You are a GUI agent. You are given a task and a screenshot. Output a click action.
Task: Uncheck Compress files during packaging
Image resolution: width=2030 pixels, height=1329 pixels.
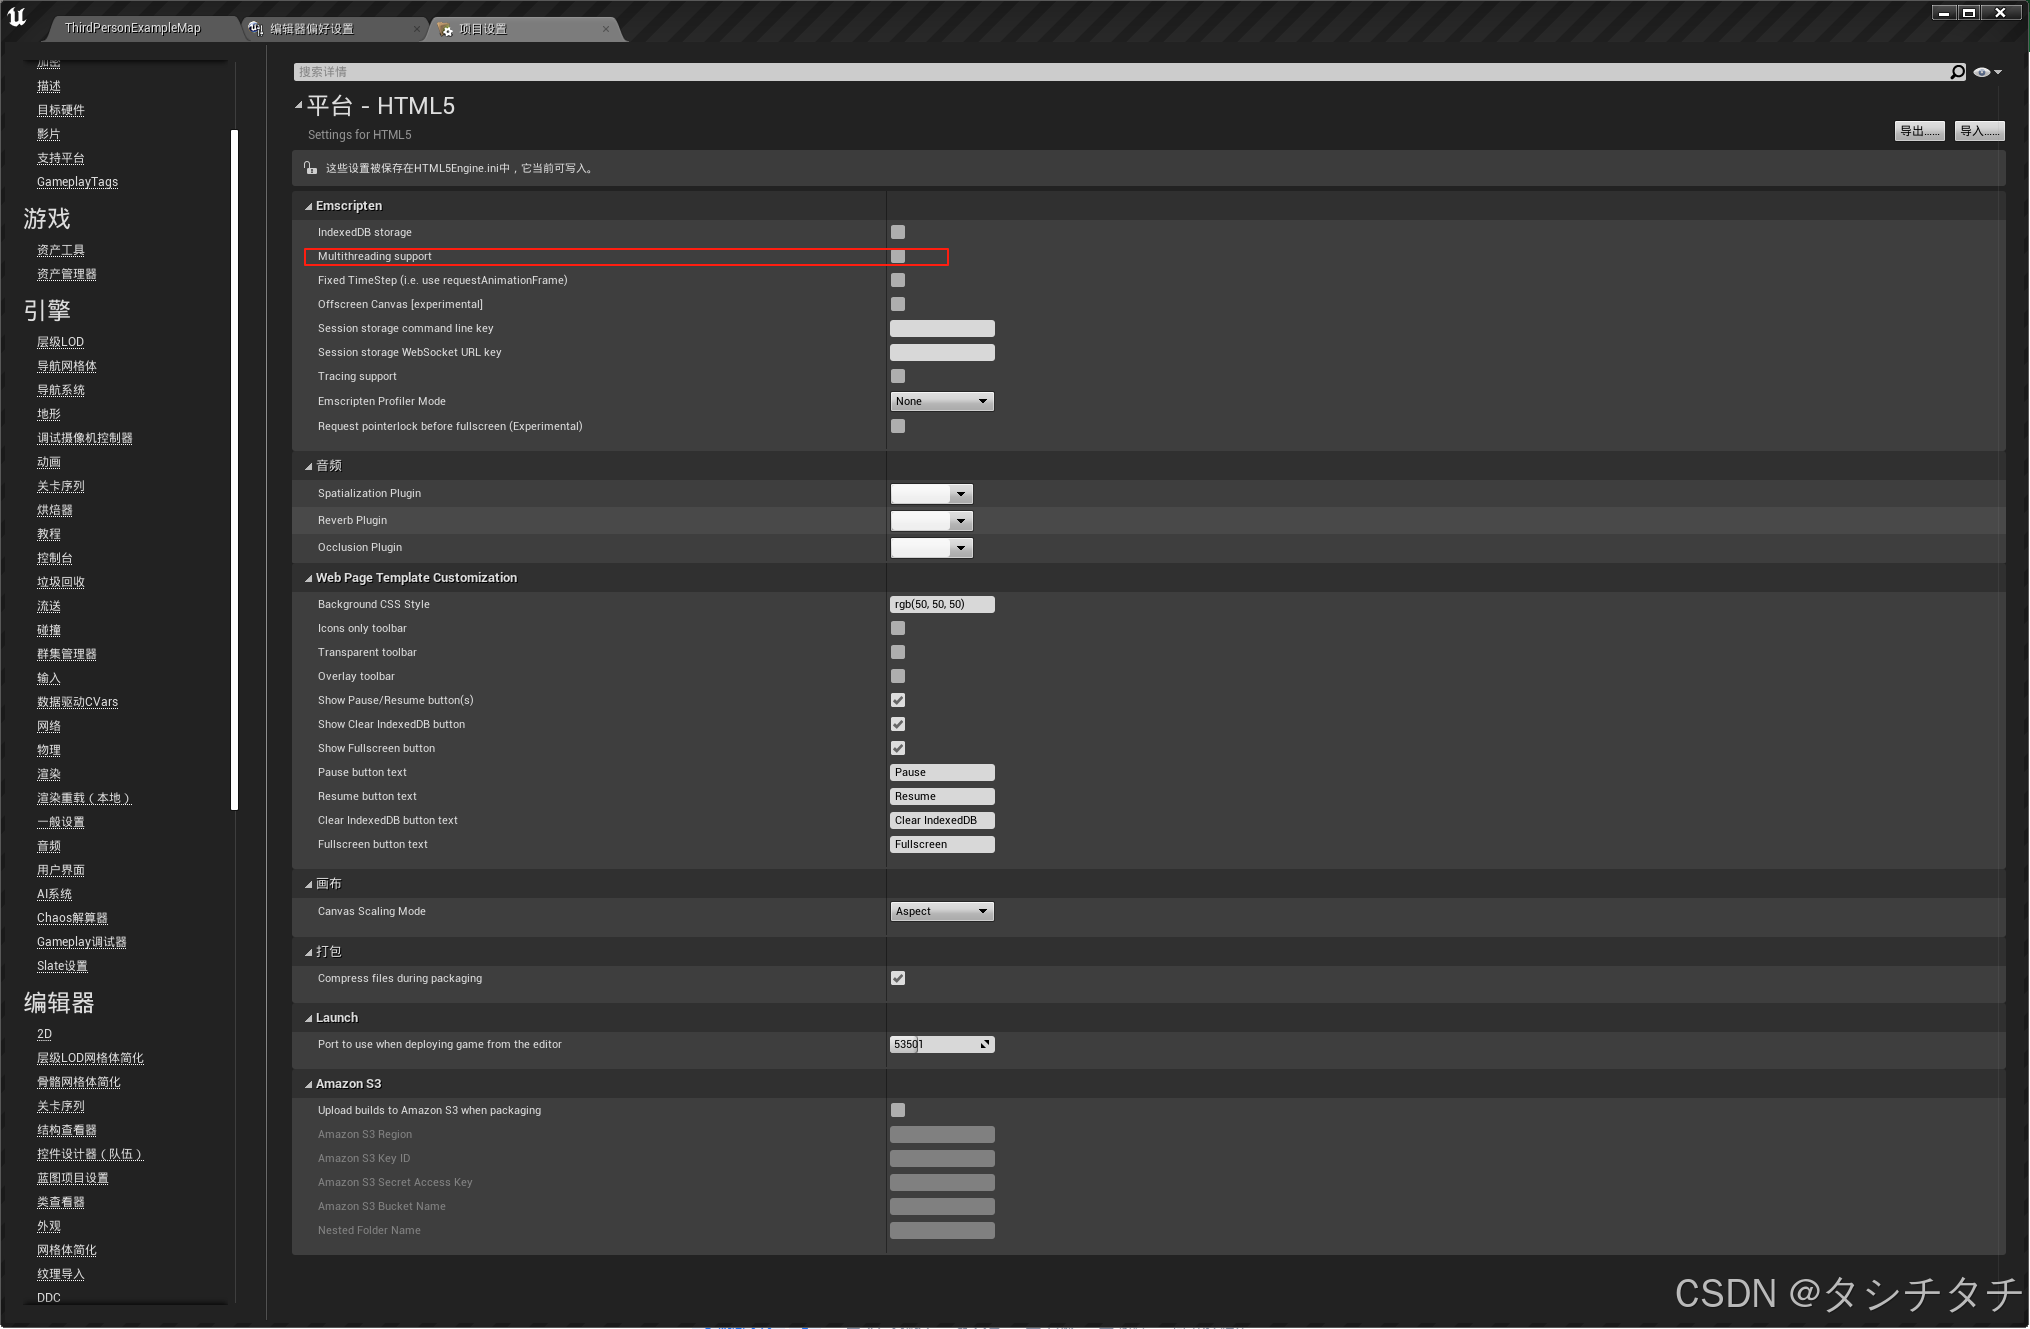tap(897, 978)
